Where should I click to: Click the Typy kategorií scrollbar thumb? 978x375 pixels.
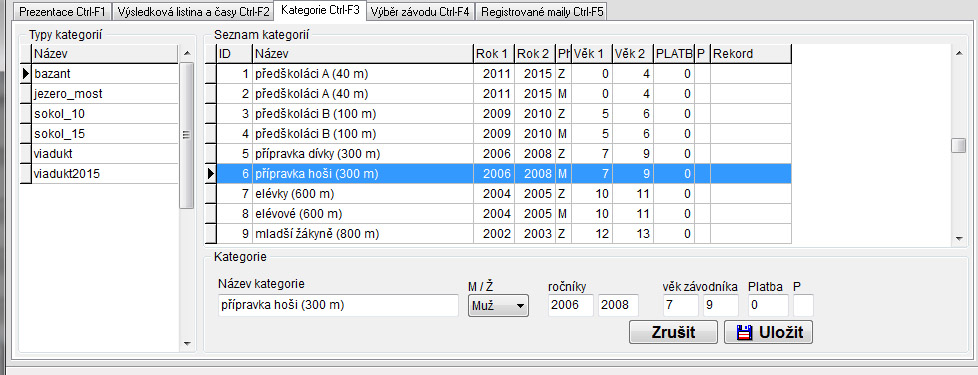186,135
